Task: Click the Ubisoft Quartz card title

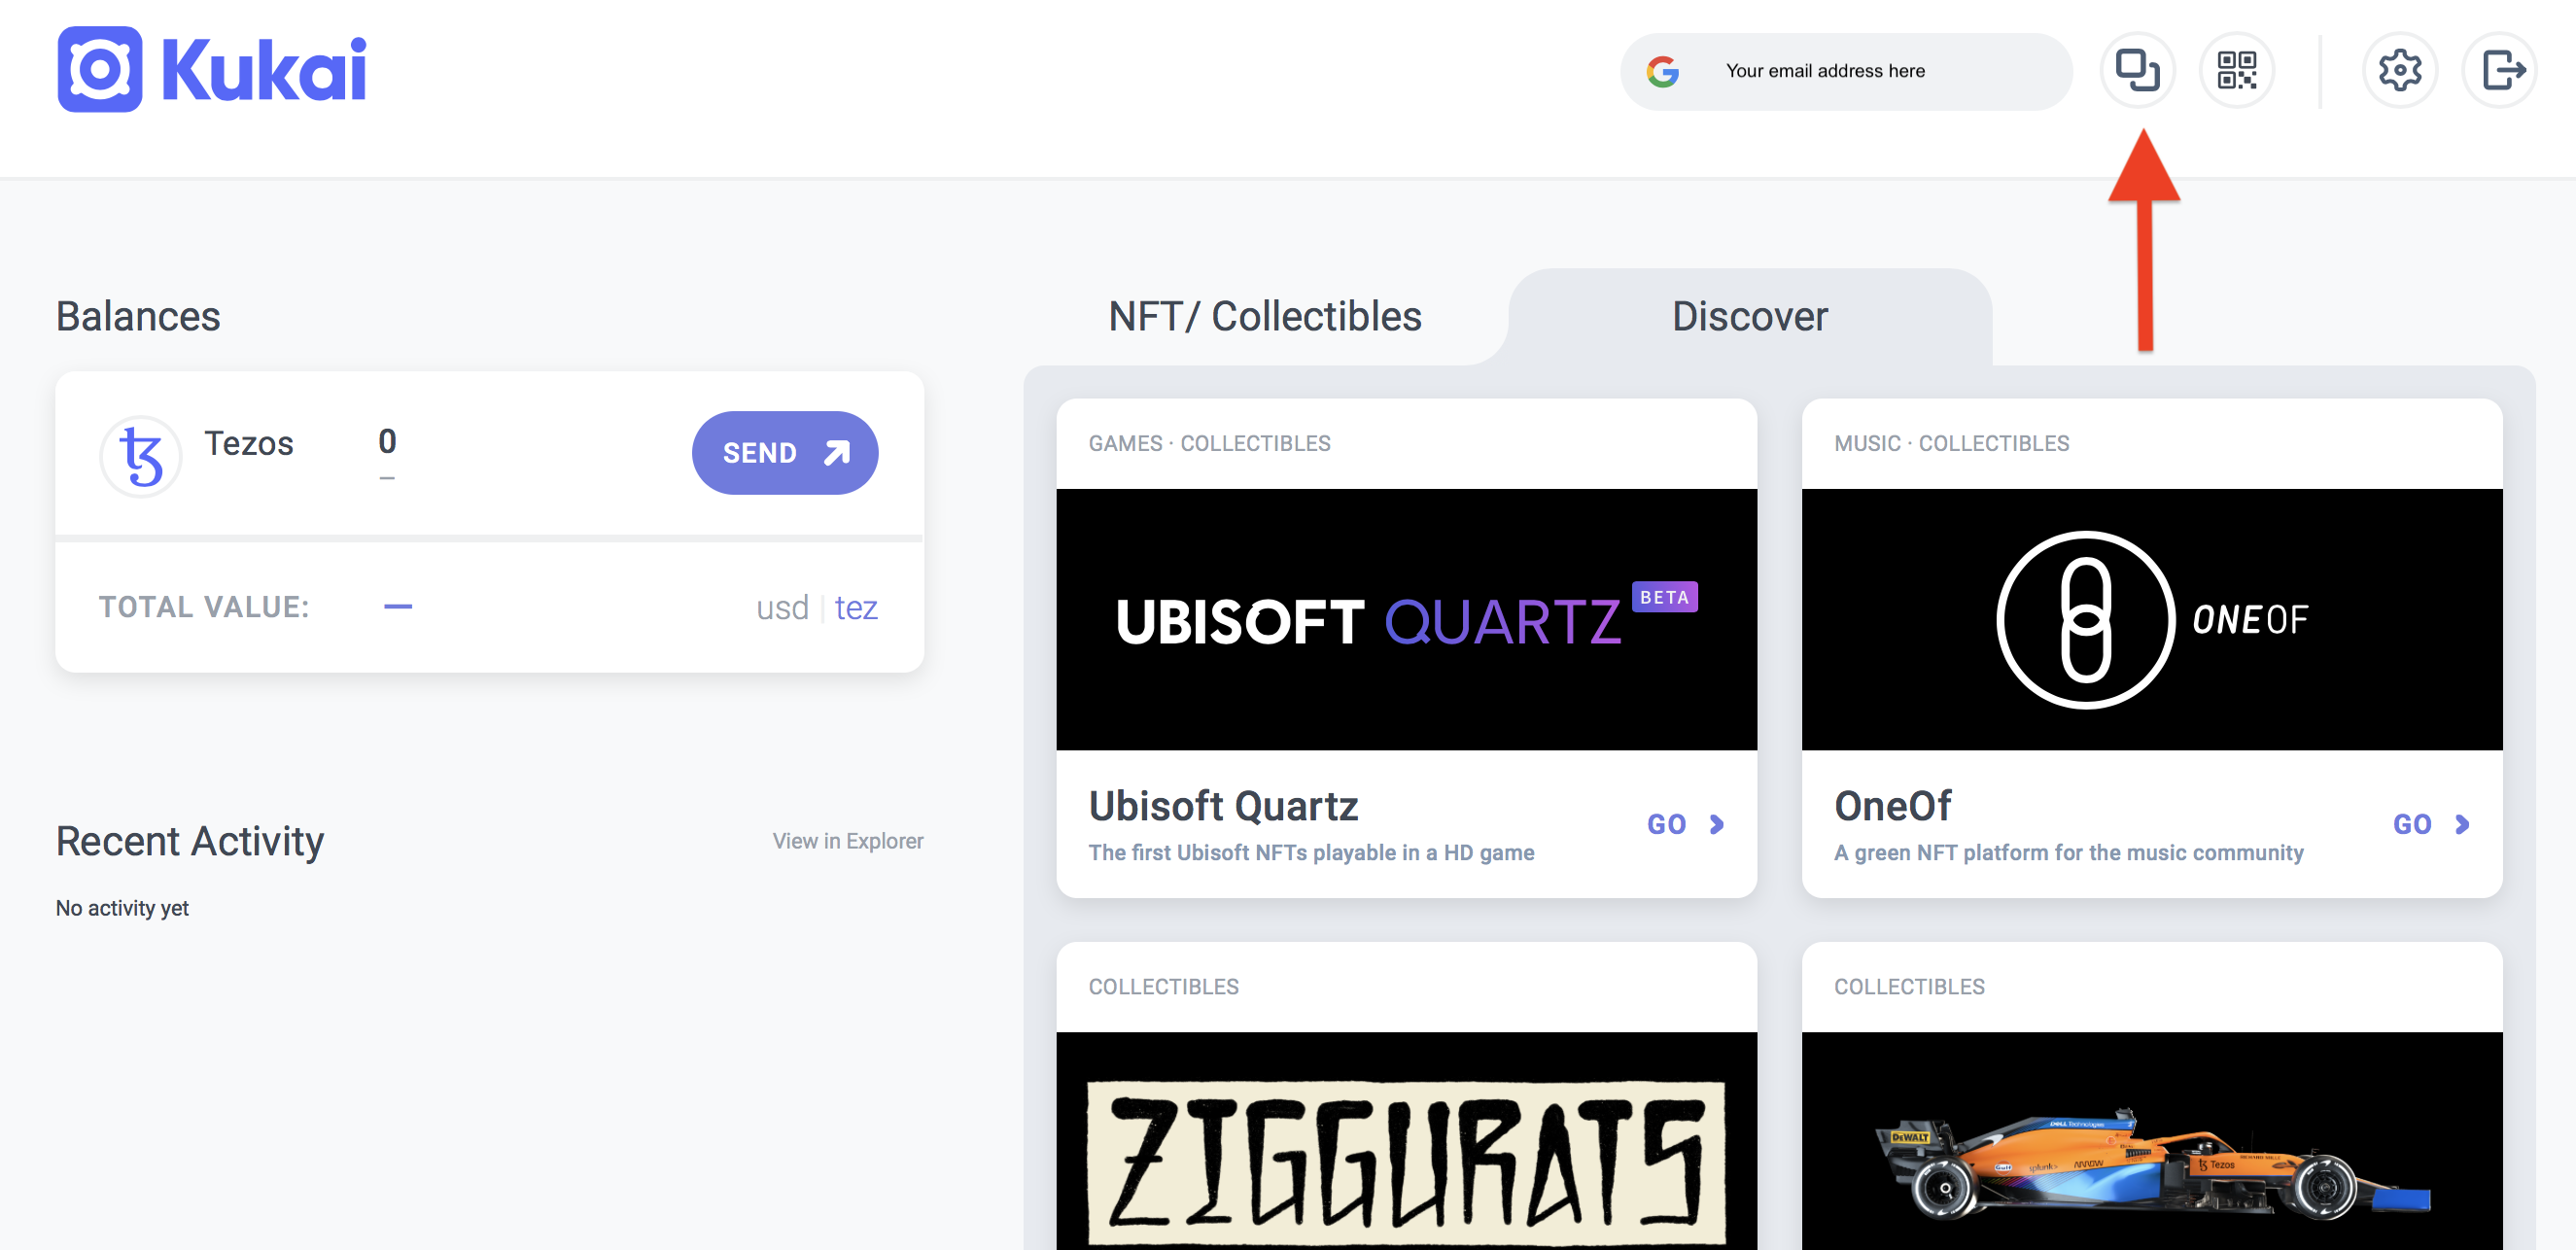Action: pos(1223,806)
